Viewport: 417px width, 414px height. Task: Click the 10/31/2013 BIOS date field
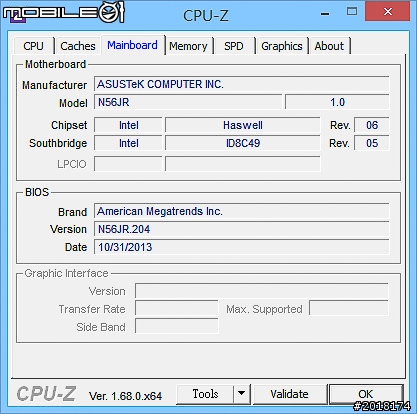(242, 247)
